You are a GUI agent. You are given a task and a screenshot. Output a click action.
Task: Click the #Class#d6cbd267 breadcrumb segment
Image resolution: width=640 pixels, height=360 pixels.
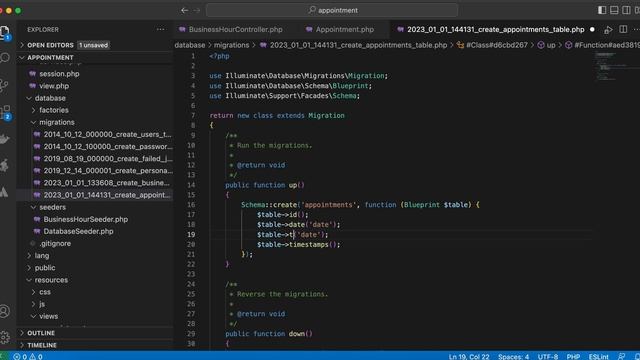[492, 45]
